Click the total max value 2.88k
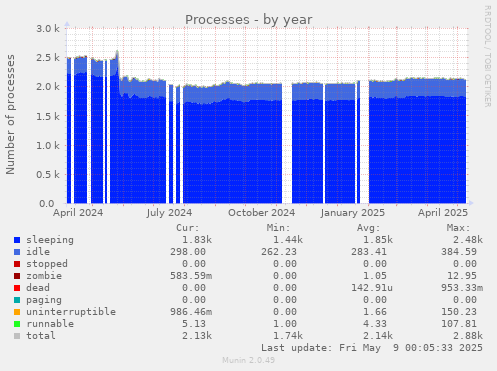Screen dimensions: 497x371 click(468, 336)
